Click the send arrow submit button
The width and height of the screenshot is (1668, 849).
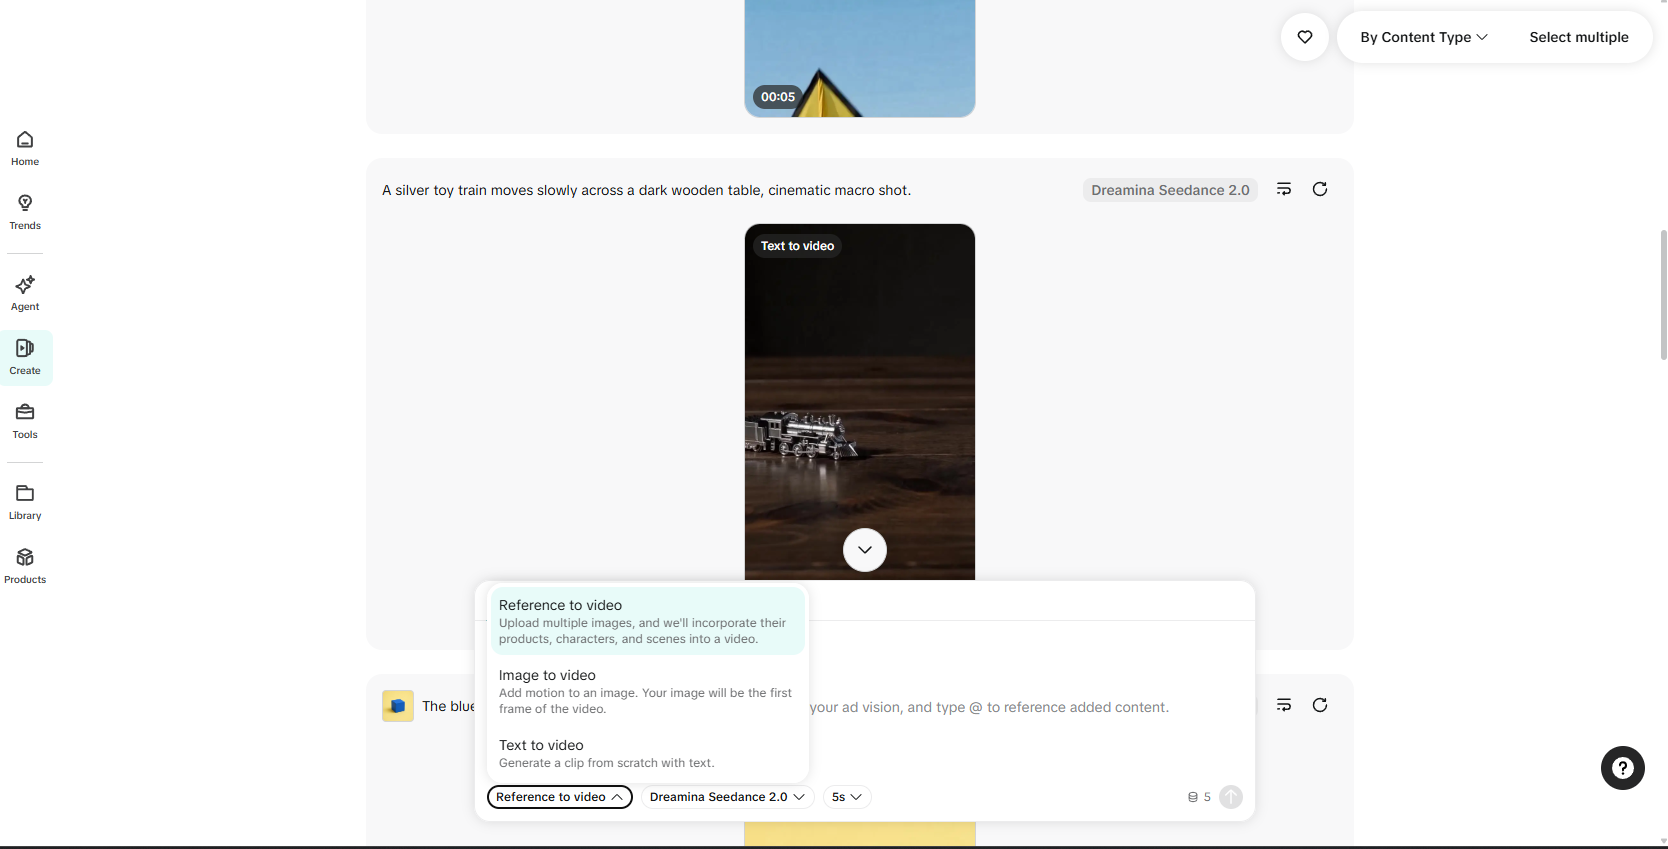pyautogui.click(x=1231, y=797)
